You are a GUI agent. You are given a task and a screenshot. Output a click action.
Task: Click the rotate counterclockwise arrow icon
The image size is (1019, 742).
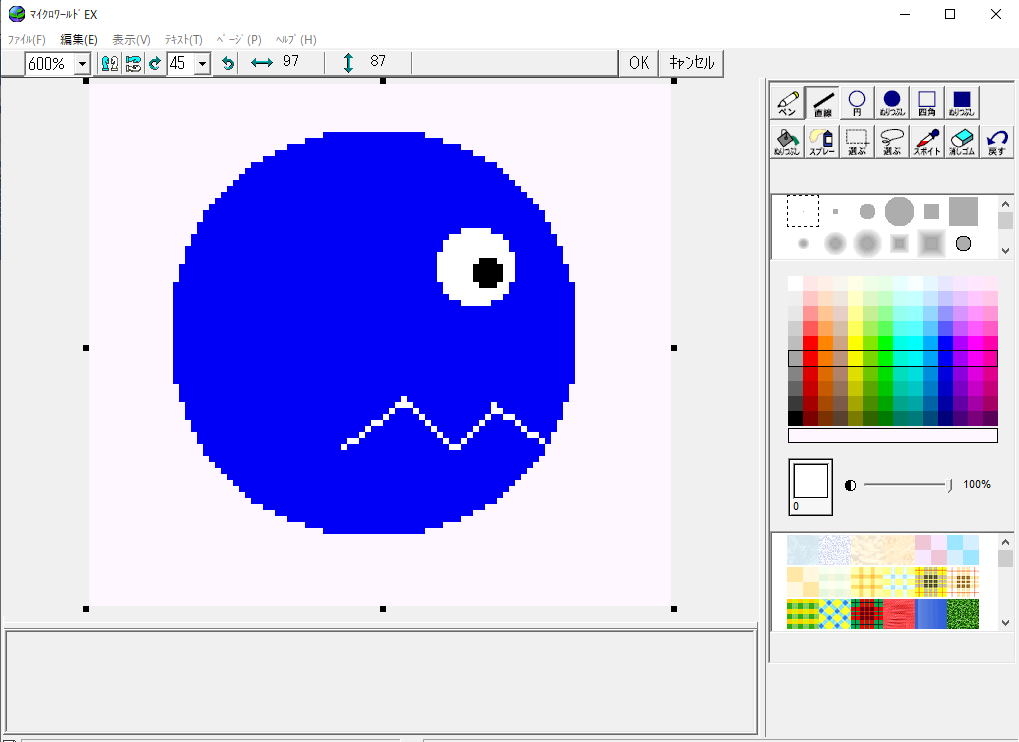[x=227, y=63]
